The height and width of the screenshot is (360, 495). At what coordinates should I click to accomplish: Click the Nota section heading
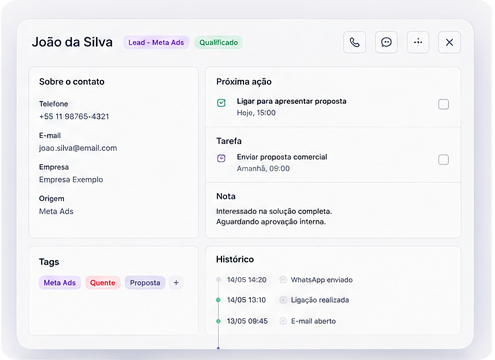coord(226,196)
